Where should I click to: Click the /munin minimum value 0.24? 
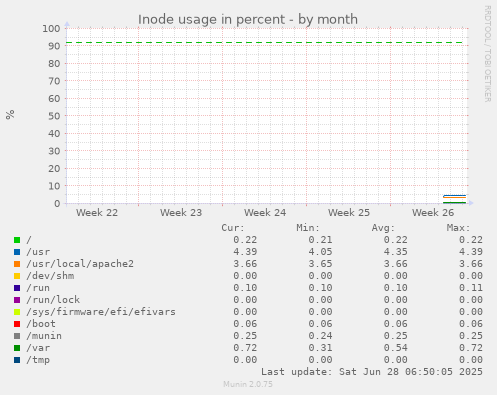tap(320, 336)
